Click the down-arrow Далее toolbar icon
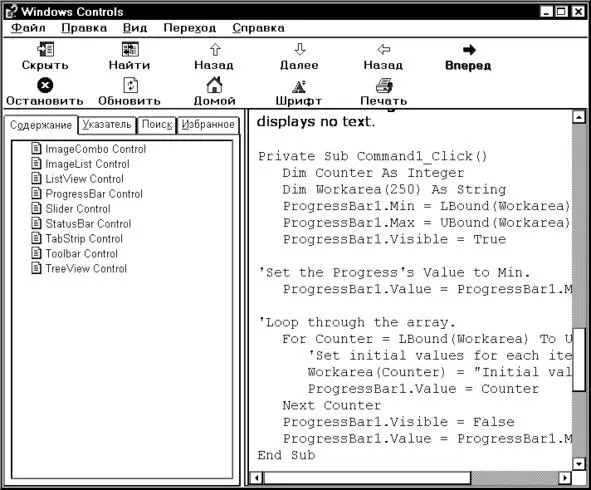The image size is (591, 490). click(300, 49)
